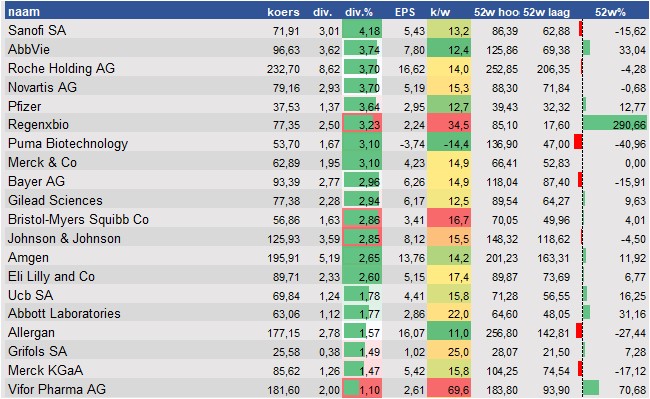Click the 52w% column header
650x399 pixels.
click(610, 12)
